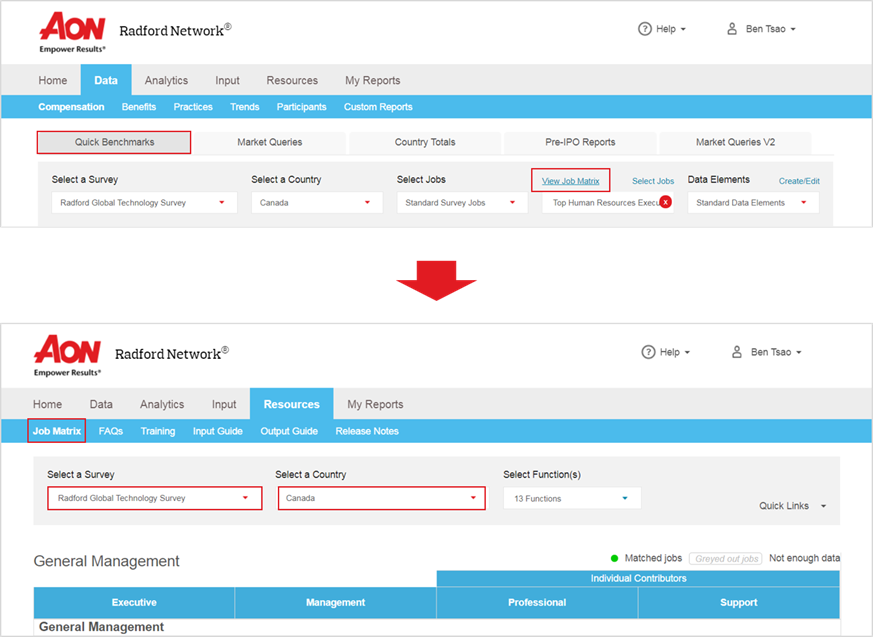Select Resources tab in lower navigation
Image resolution: width=873 pixels, height=637 pixels.
tap(292, 404)
